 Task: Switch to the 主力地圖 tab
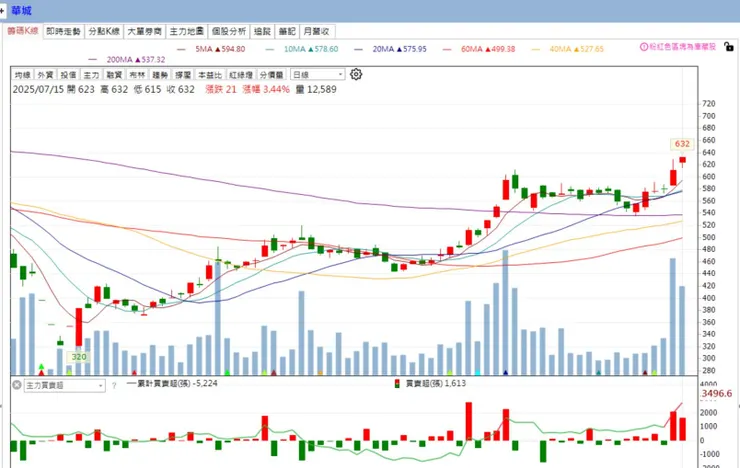pyautogui.click(x=186, y=31)
